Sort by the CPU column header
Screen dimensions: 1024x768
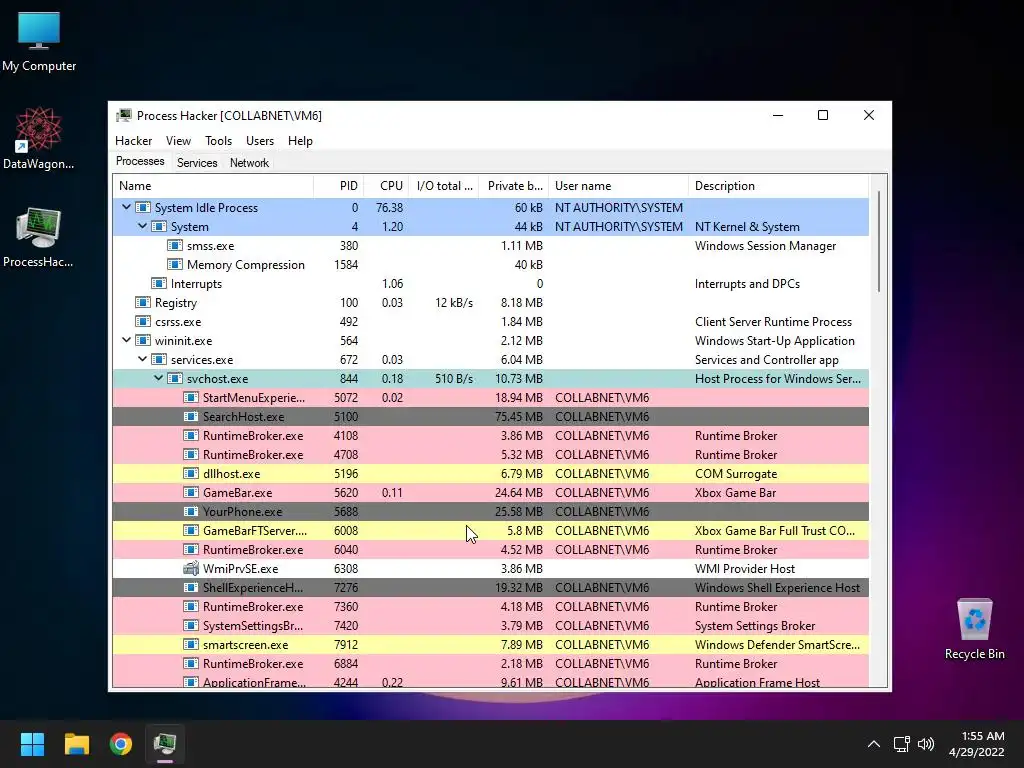[x=386, y=186]
